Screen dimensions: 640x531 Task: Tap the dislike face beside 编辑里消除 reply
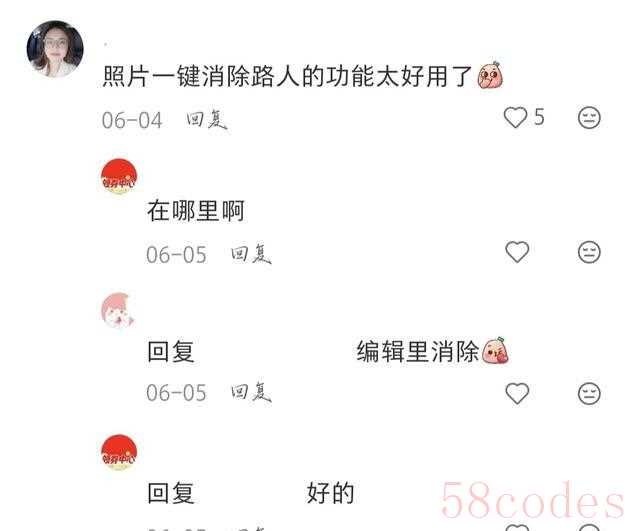click(x=589, y=393)
